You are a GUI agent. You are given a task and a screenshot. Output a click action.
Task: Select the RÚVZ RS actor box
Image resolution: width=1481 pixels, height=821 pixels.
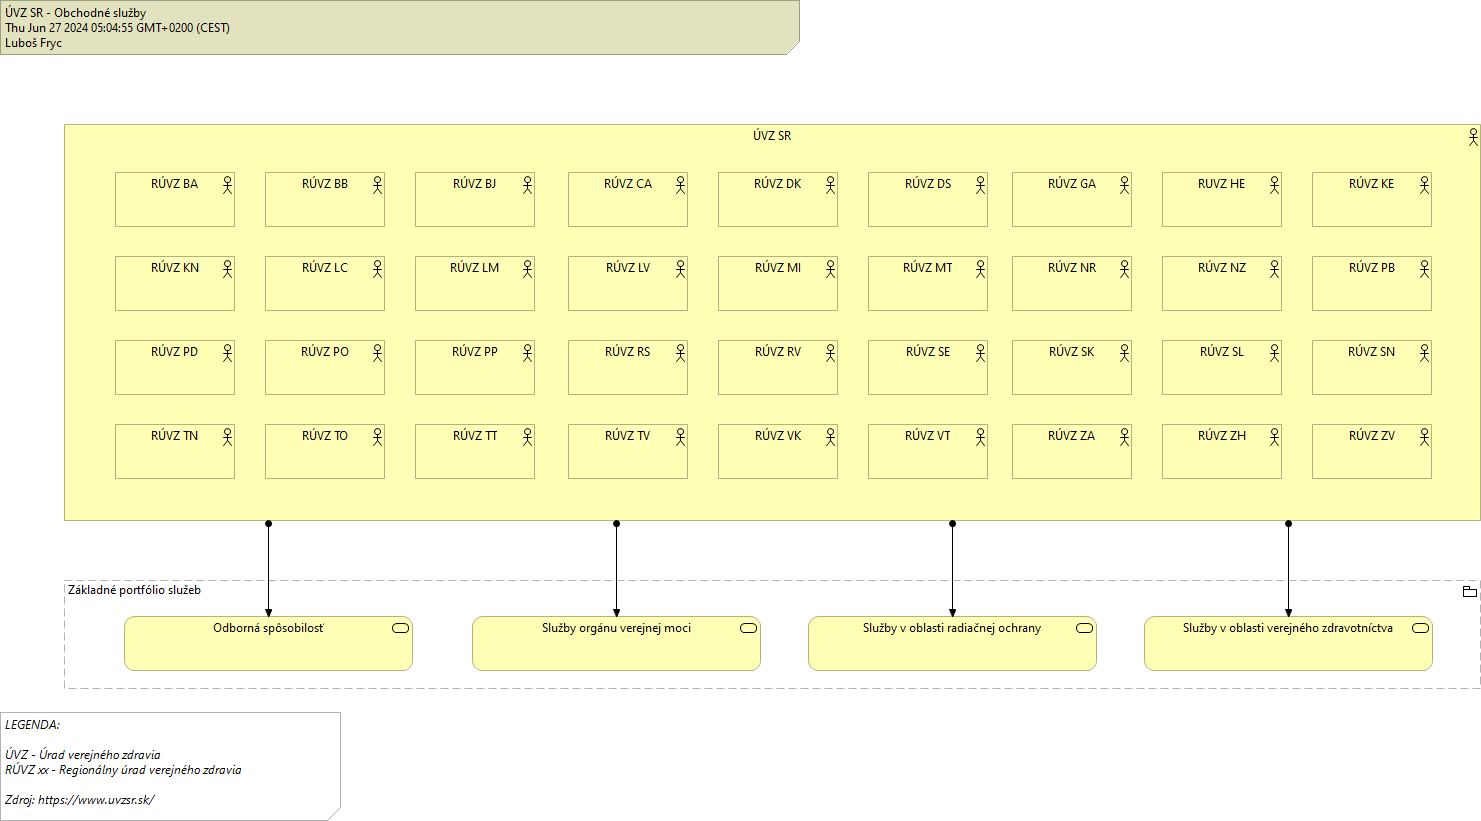tap(628, 368)
